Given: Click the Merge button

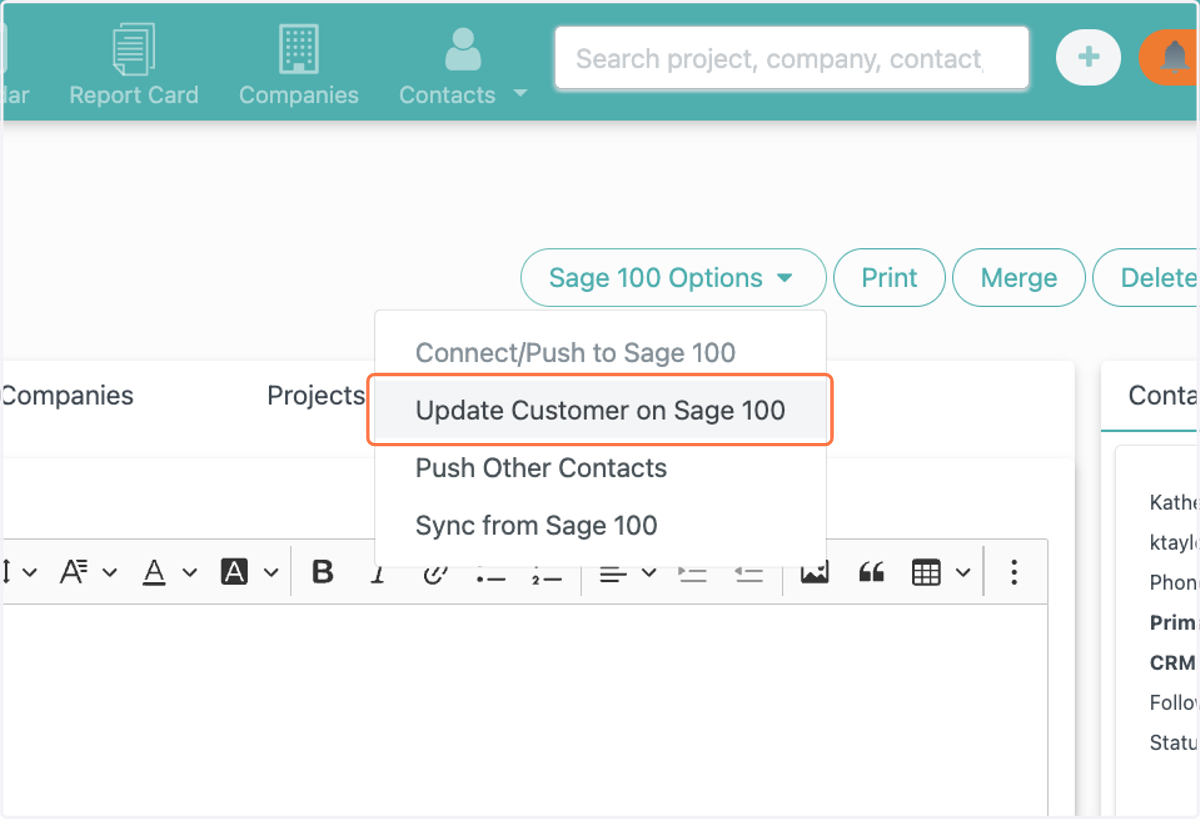Looking at the screenshot, I should [1018, 278].
